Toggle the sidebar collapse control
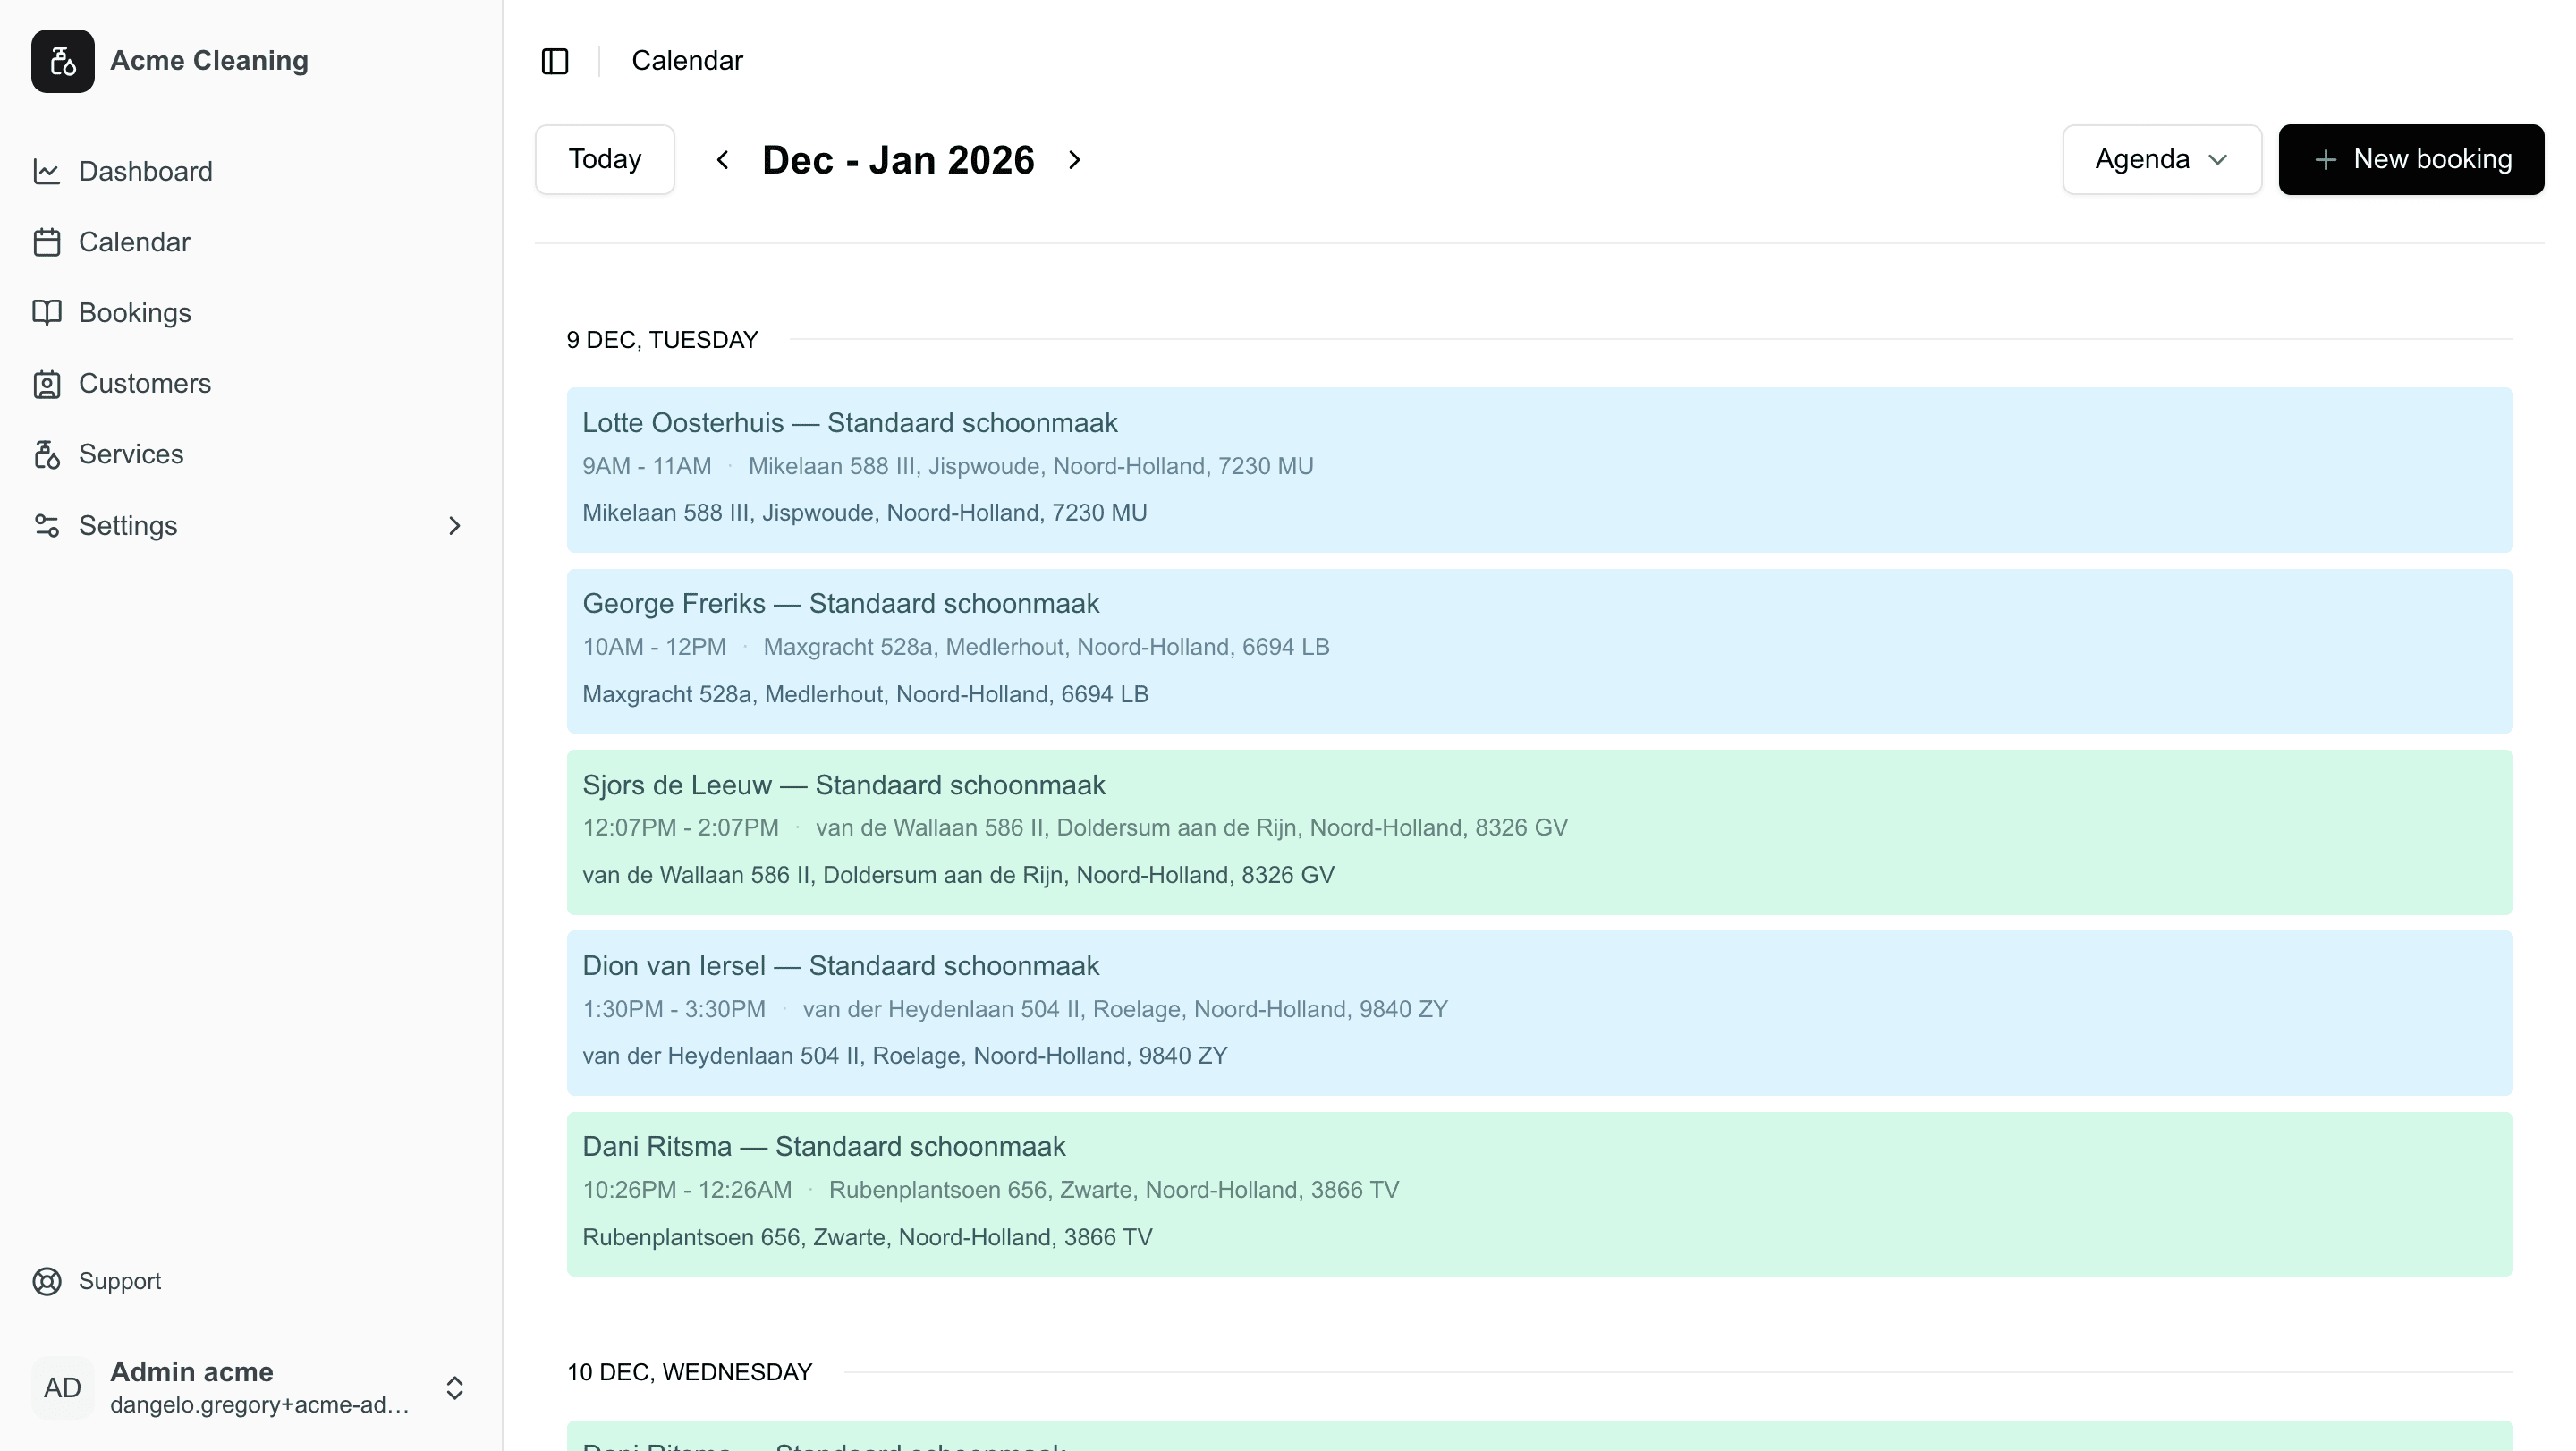 (x=555, y=61)
